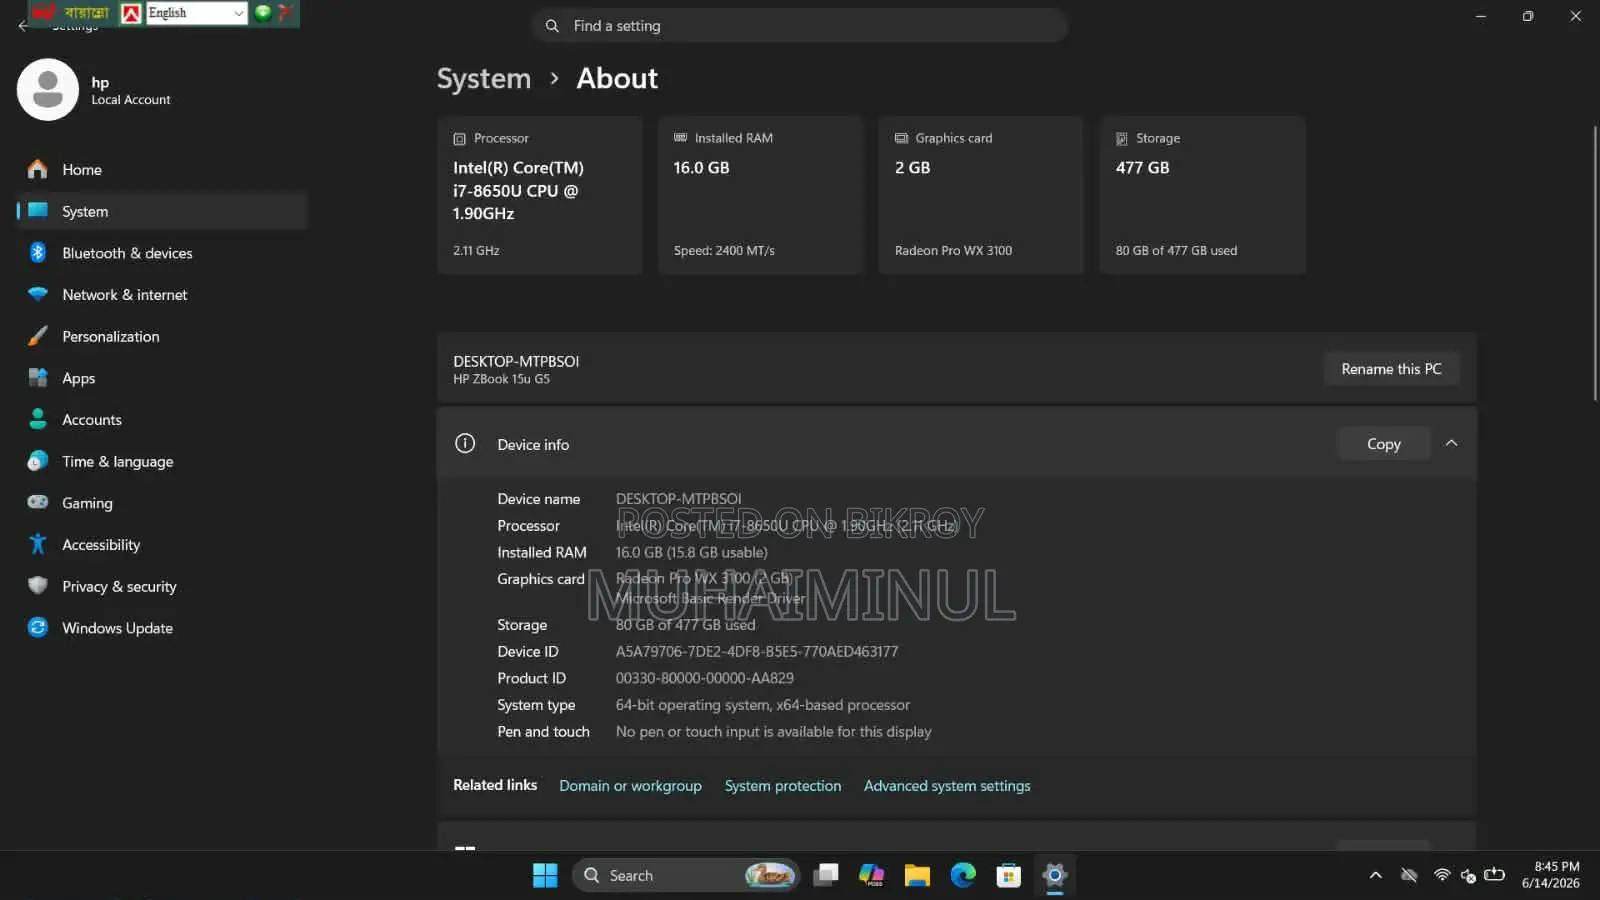1600x900 pixels.
Task: Click Rename this PC button
Action: (x=1391, y=369)
